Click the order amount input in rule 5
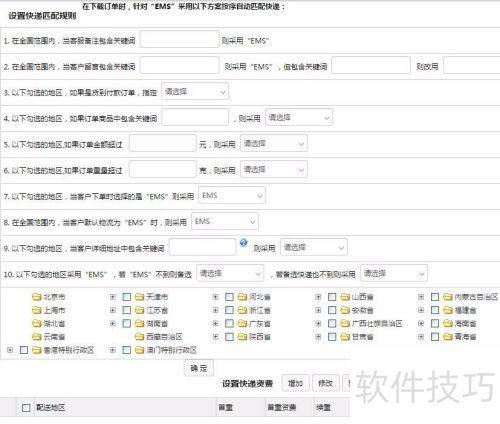Viewport: 500px width, 424px height. tap(163, 143)
